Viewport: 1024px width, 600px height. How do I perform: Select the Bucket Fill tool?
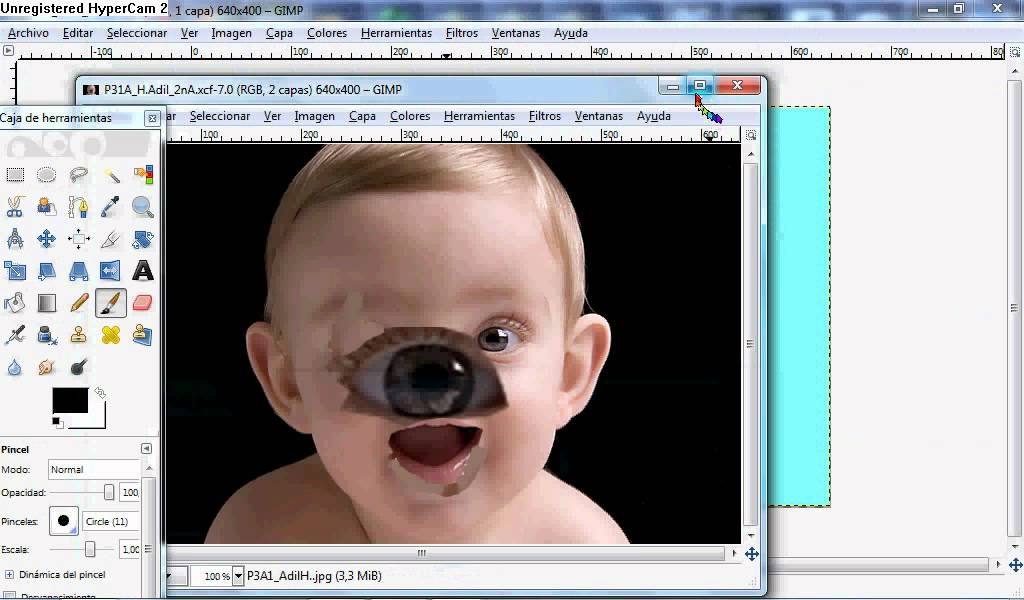pos(15,303)
